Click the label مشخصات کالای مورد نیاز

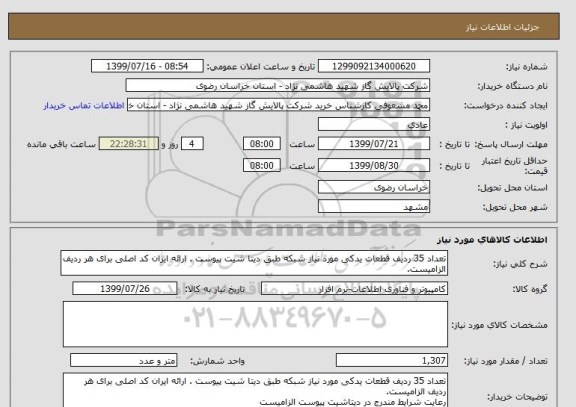[499, 325]
